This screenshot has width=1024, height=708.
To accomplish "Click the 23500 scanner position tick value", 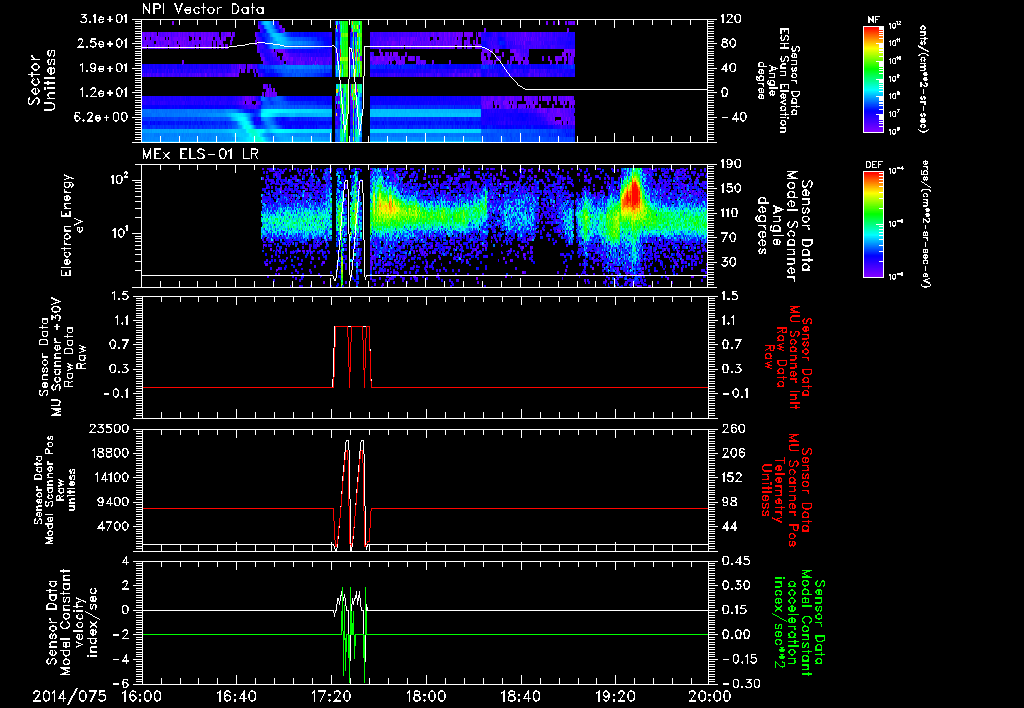I will (108, 428).
